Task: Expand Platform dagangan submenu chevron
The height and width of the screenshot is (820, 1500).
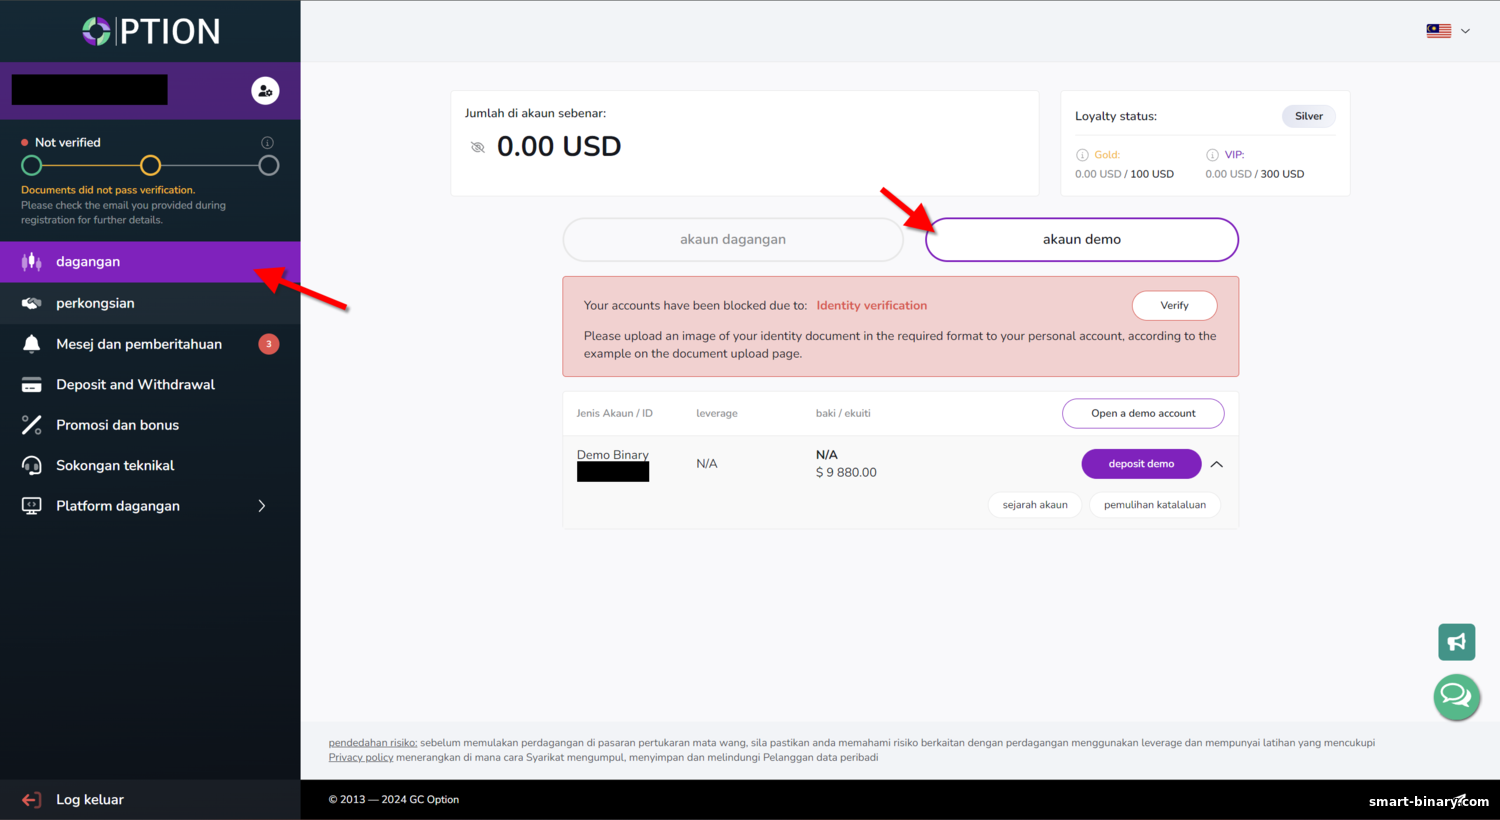Action: (262, 506)
